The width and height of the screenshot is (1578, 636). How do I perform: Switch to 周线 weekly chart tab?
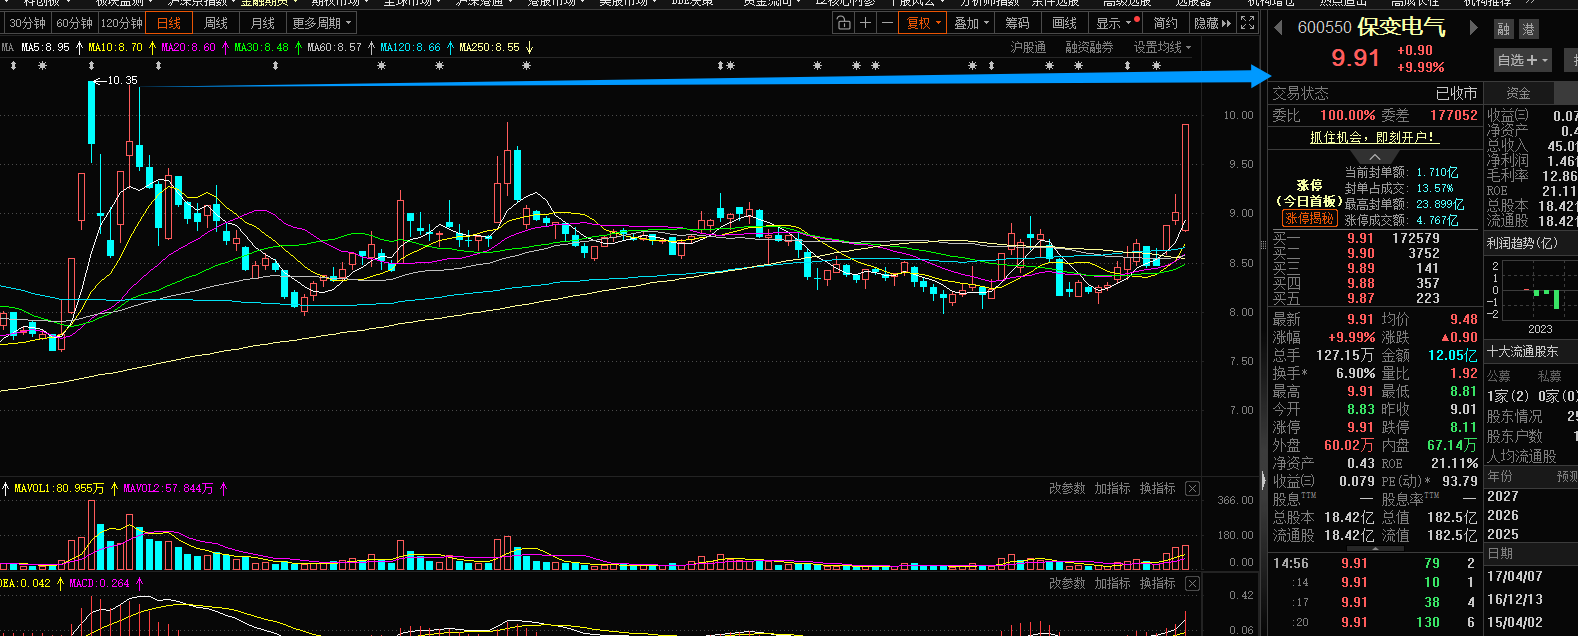[x=216, y=23]
